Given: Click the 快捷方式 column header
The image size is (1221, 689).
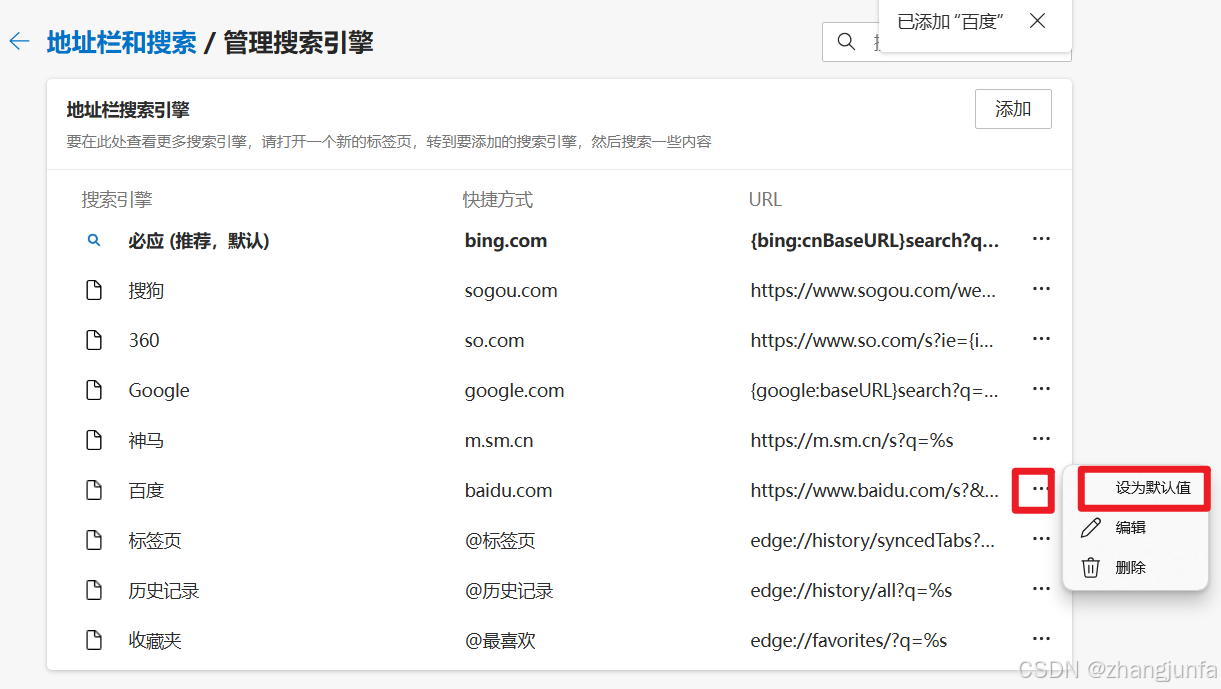Looking at the screenshot, I should (x=498, y=200).
